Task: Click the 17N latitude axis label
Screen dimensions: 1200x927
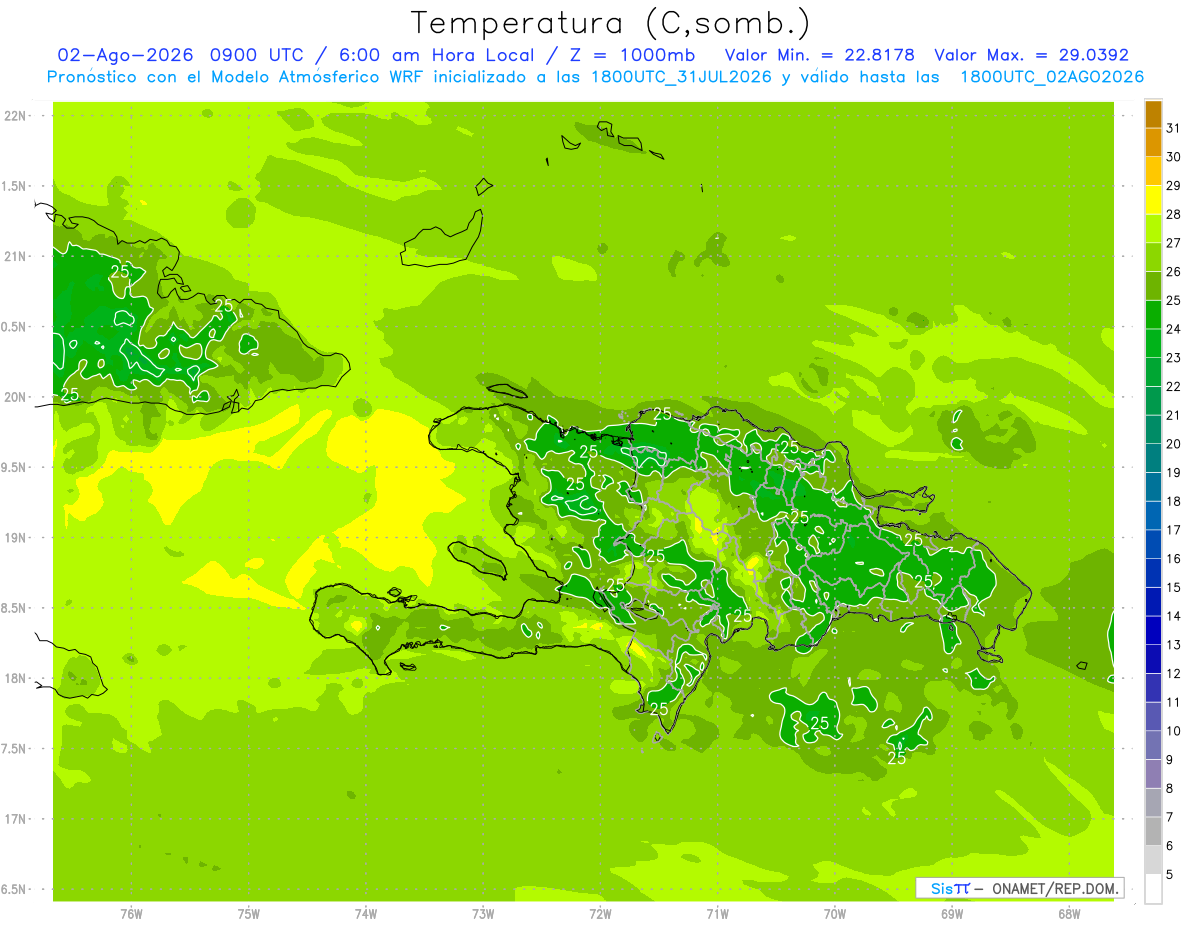Action: [x=14, y=819]
